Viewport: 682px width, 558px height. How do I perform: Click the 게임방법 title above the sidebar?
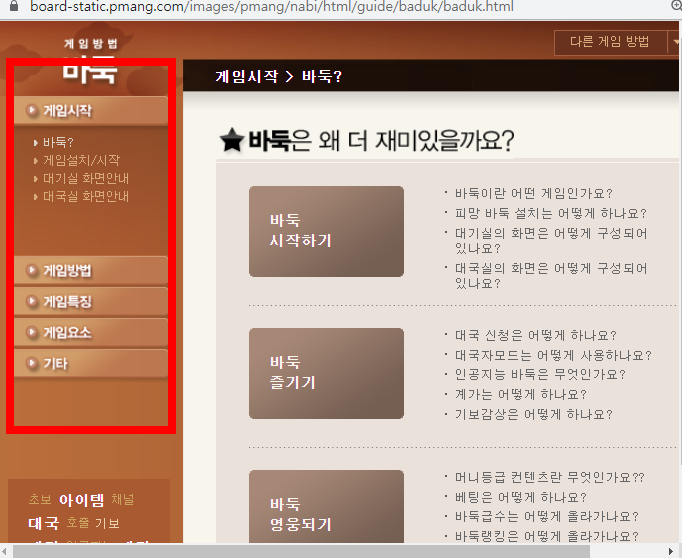point(91,43)
